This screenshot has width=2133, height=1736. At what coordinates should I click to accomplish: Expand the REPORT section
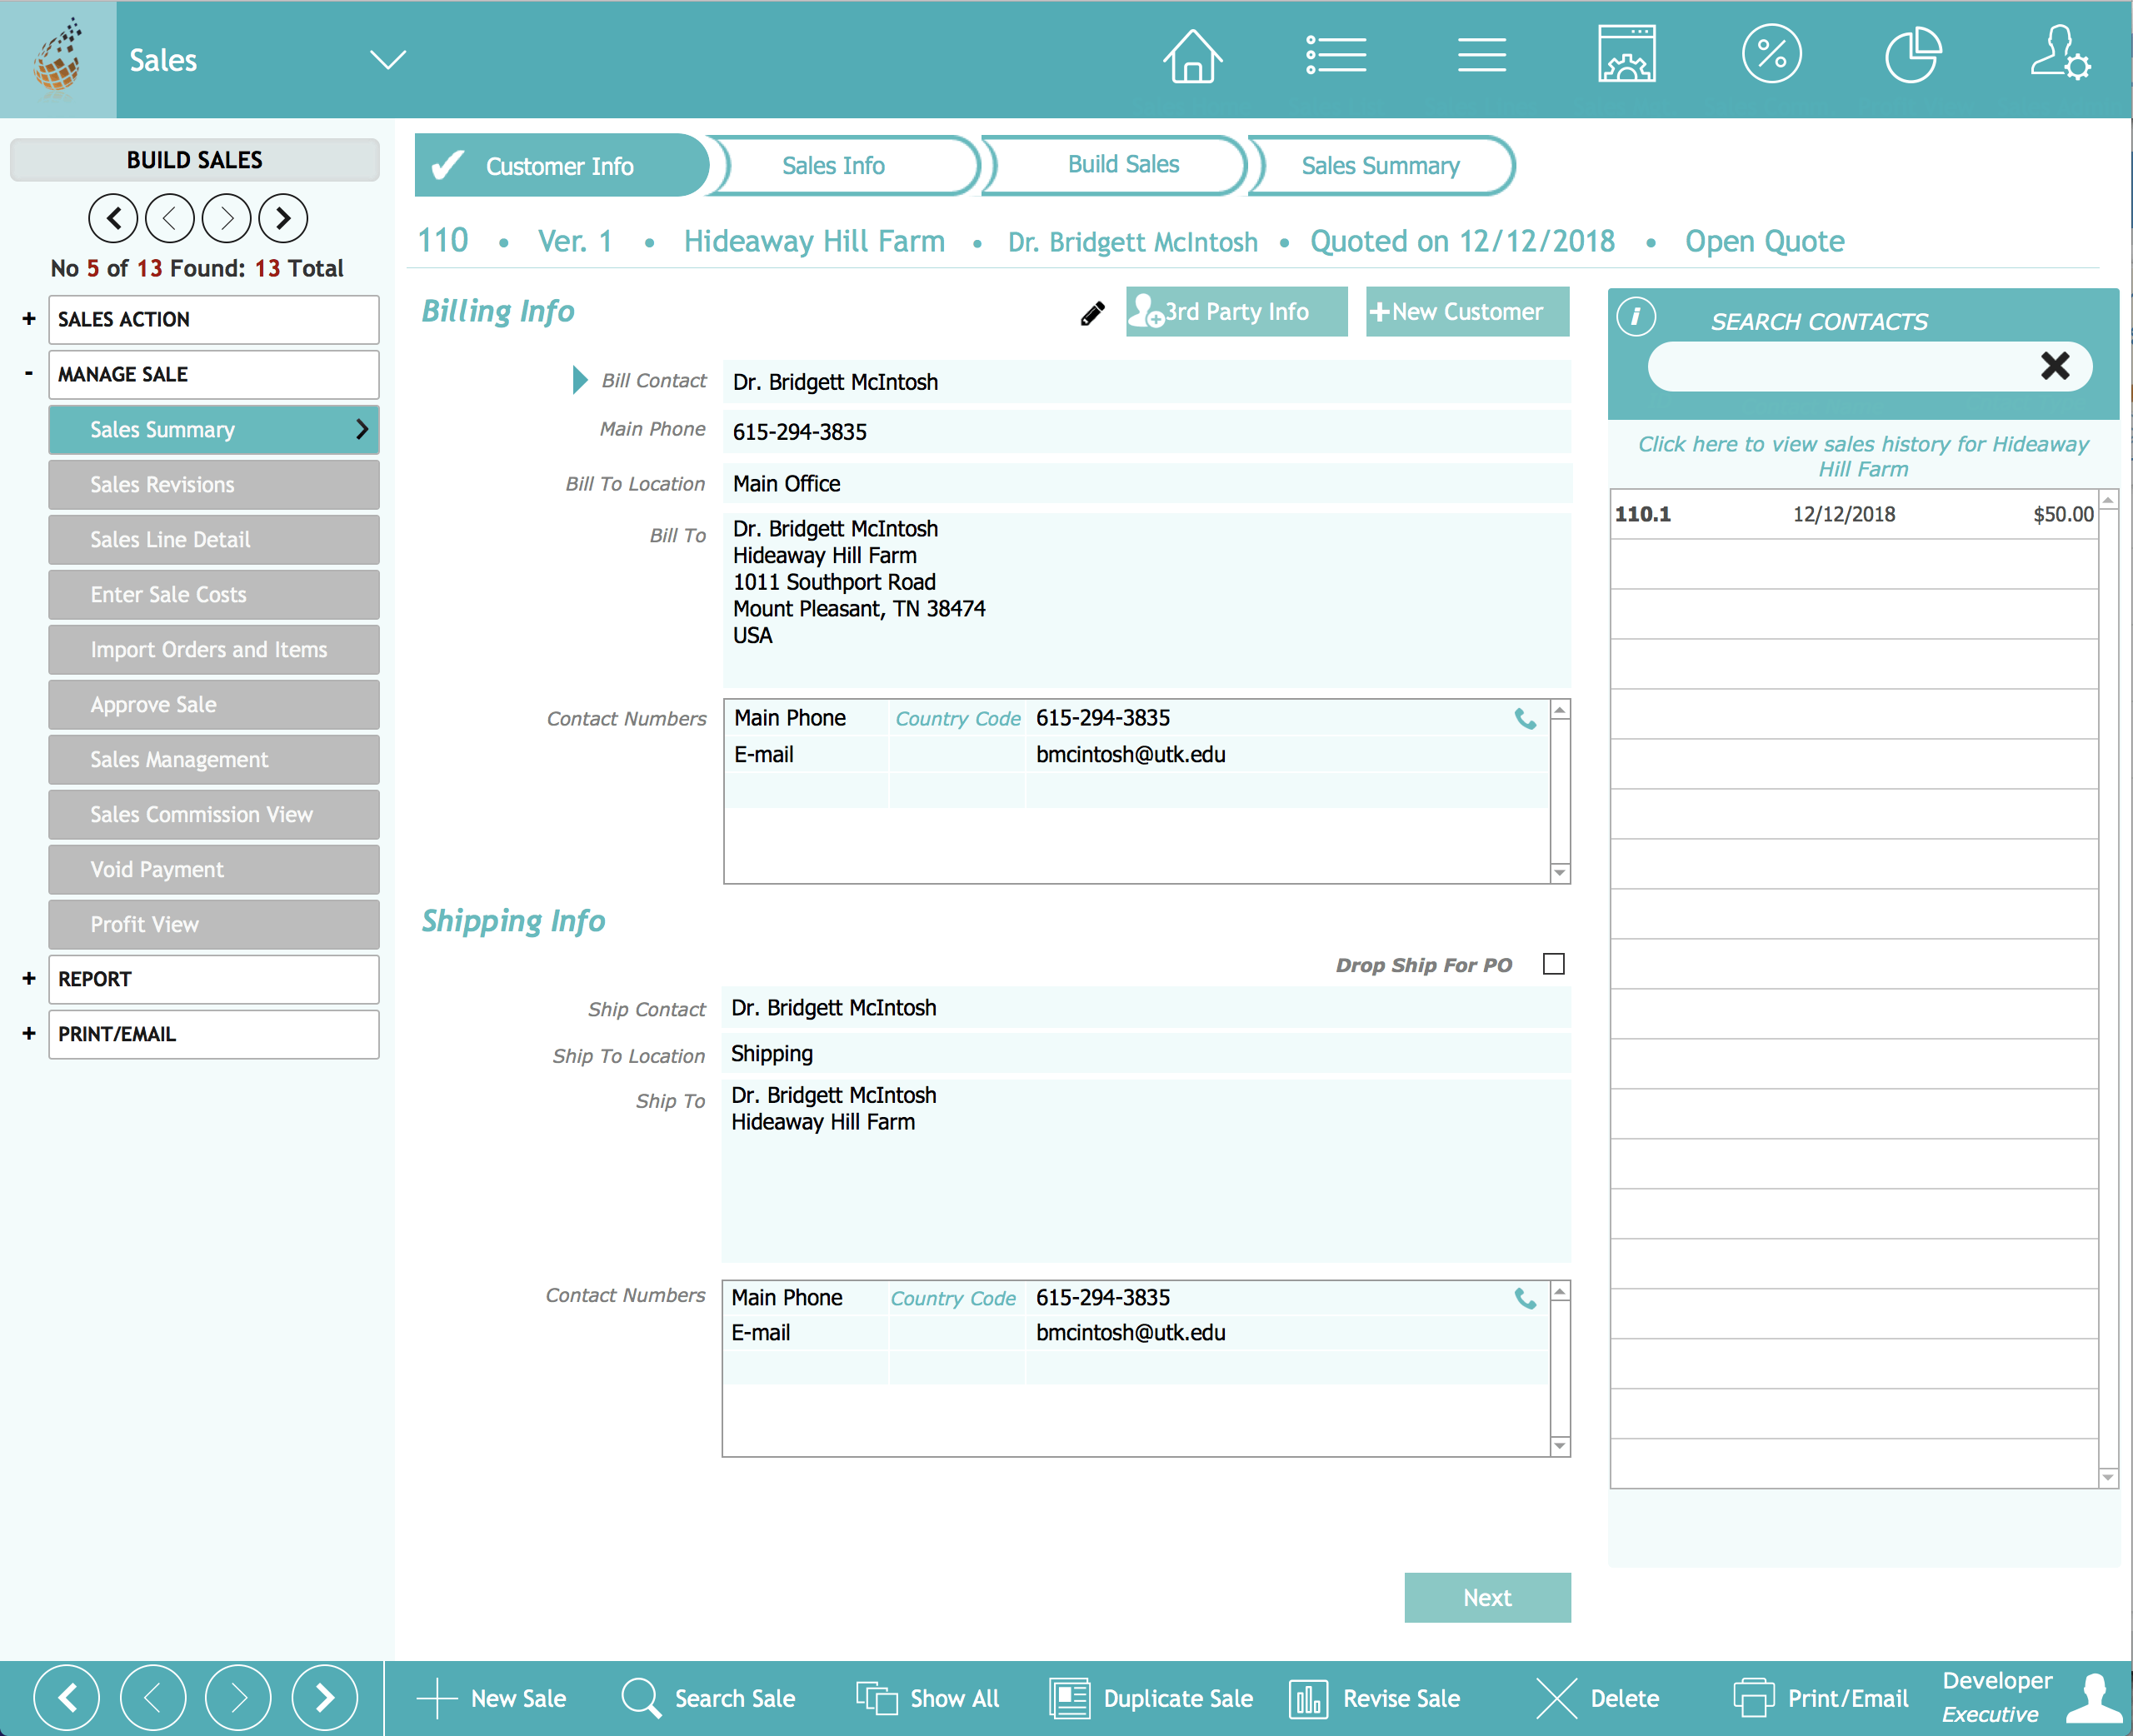pyautogui.click(x=29, y=979)
